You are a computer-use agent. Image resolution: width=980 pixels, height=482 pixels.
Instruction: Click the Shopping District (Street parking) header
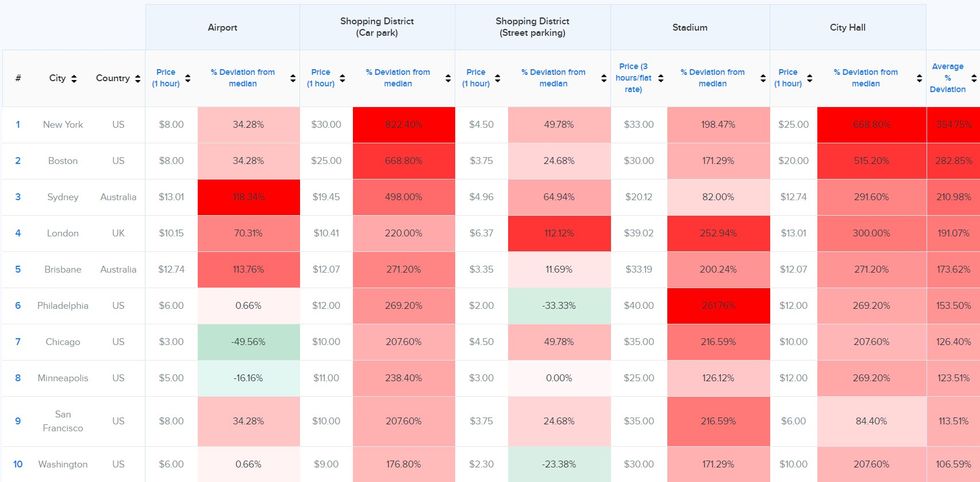[532, 27]
